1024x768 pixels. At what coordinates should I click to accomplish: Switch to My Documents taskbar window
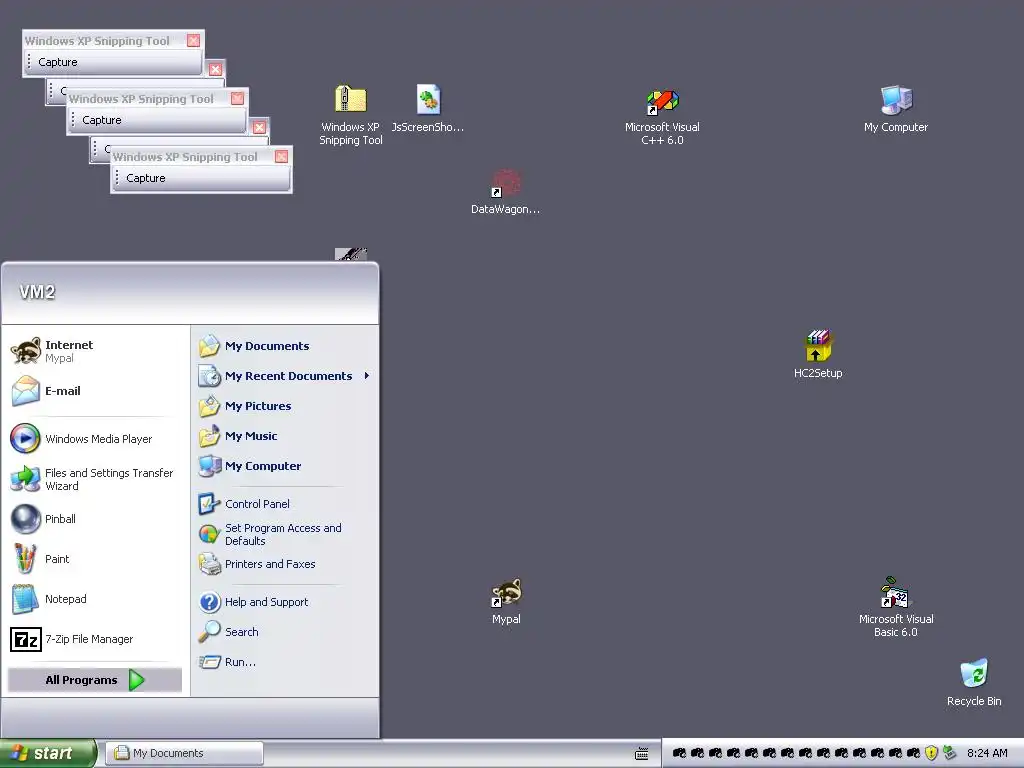[184, 753]
